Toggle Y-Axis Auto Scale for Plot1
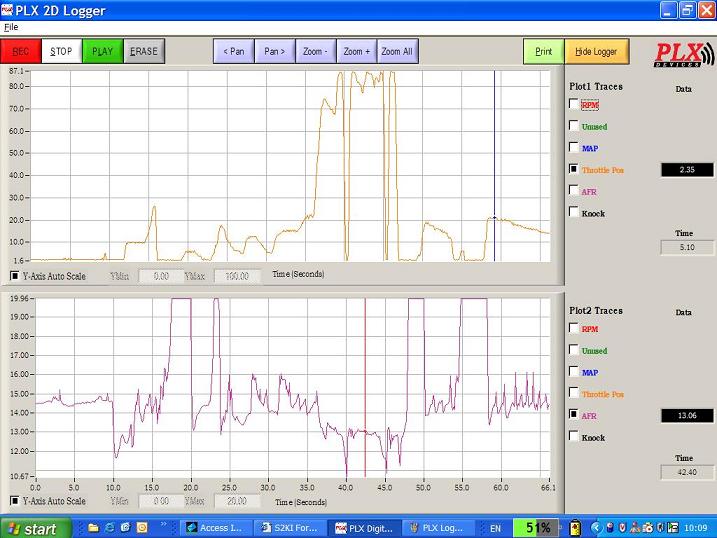Image resolution: width=717 pixels, height=538 pixels. click(x=15, y=276)
